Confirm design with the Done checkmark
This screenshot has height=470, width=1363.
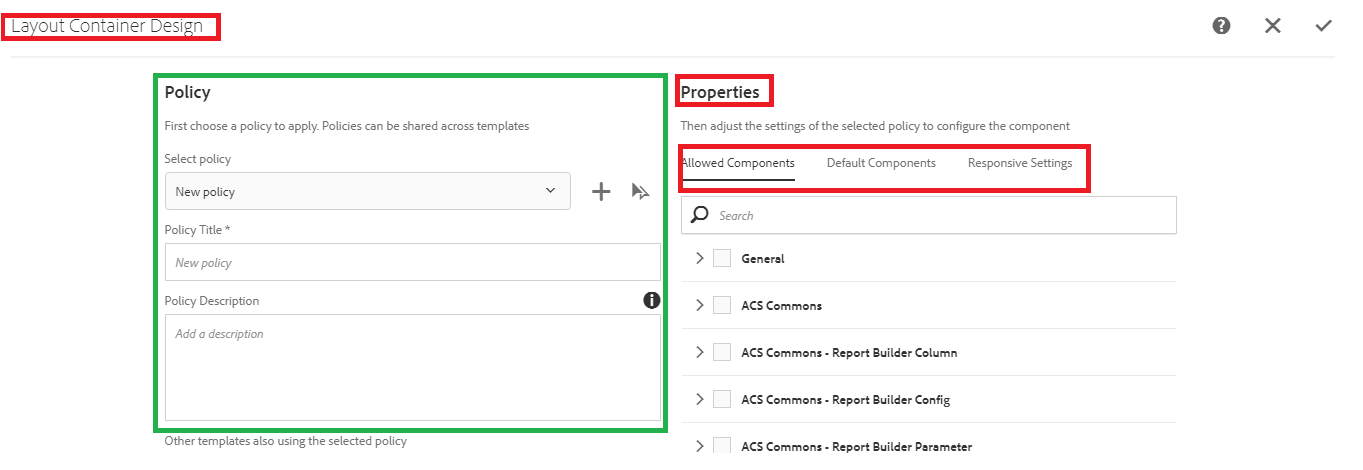click(1323, 26)
